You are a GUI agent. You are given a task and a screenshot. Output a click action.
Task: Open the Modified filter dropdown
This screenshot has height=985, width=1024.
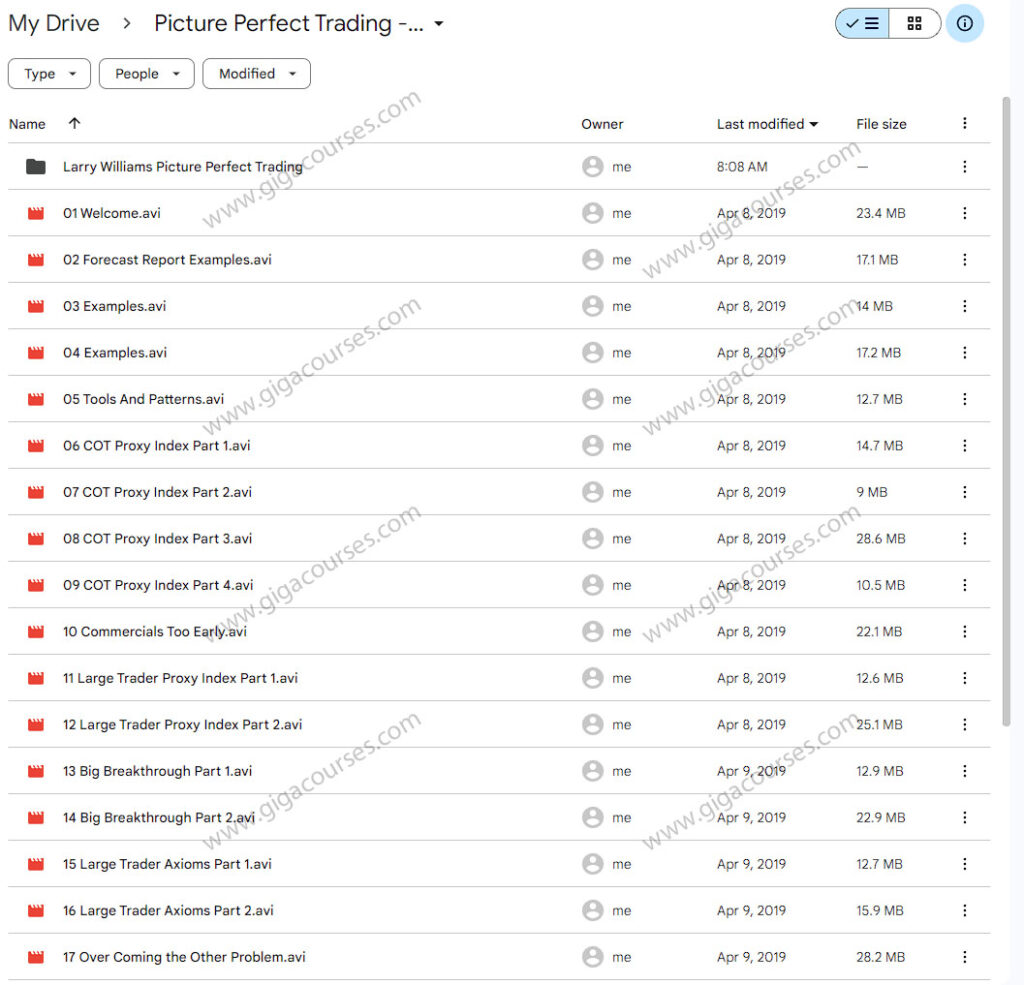click(x=256, y=74)
